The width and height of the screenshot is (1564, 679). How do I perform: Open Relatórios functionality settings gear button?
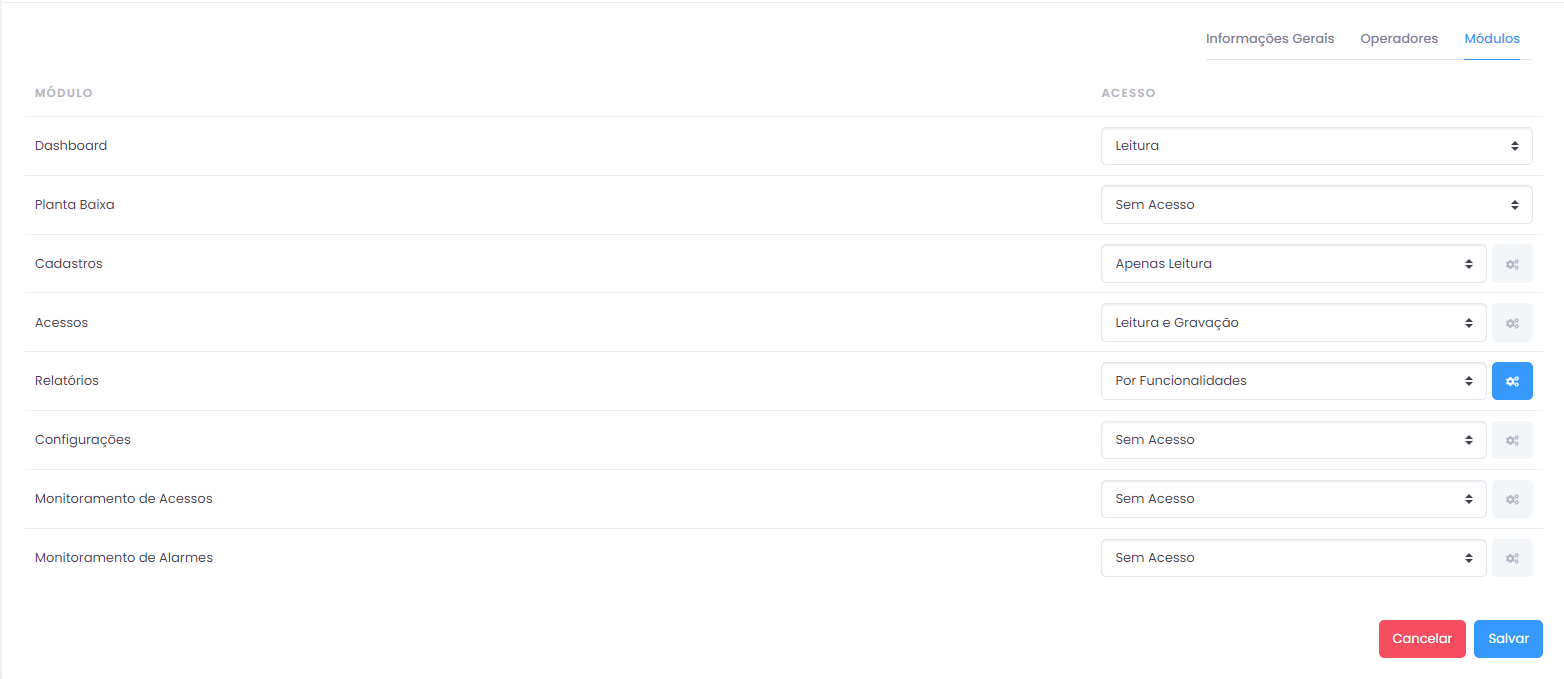[x=1512, y=381]
